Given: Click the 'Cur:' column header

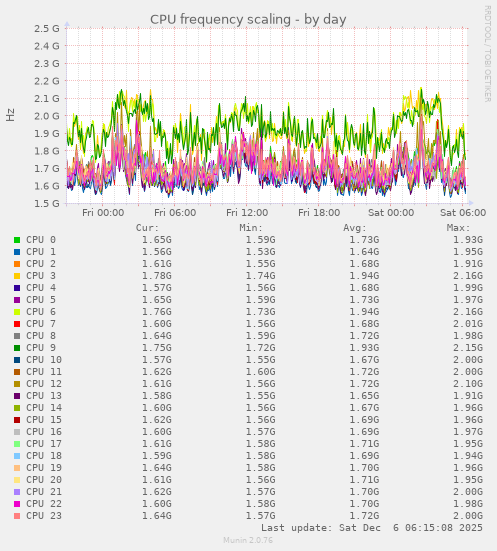Looking at the screenshot, I should click(148, 228).
